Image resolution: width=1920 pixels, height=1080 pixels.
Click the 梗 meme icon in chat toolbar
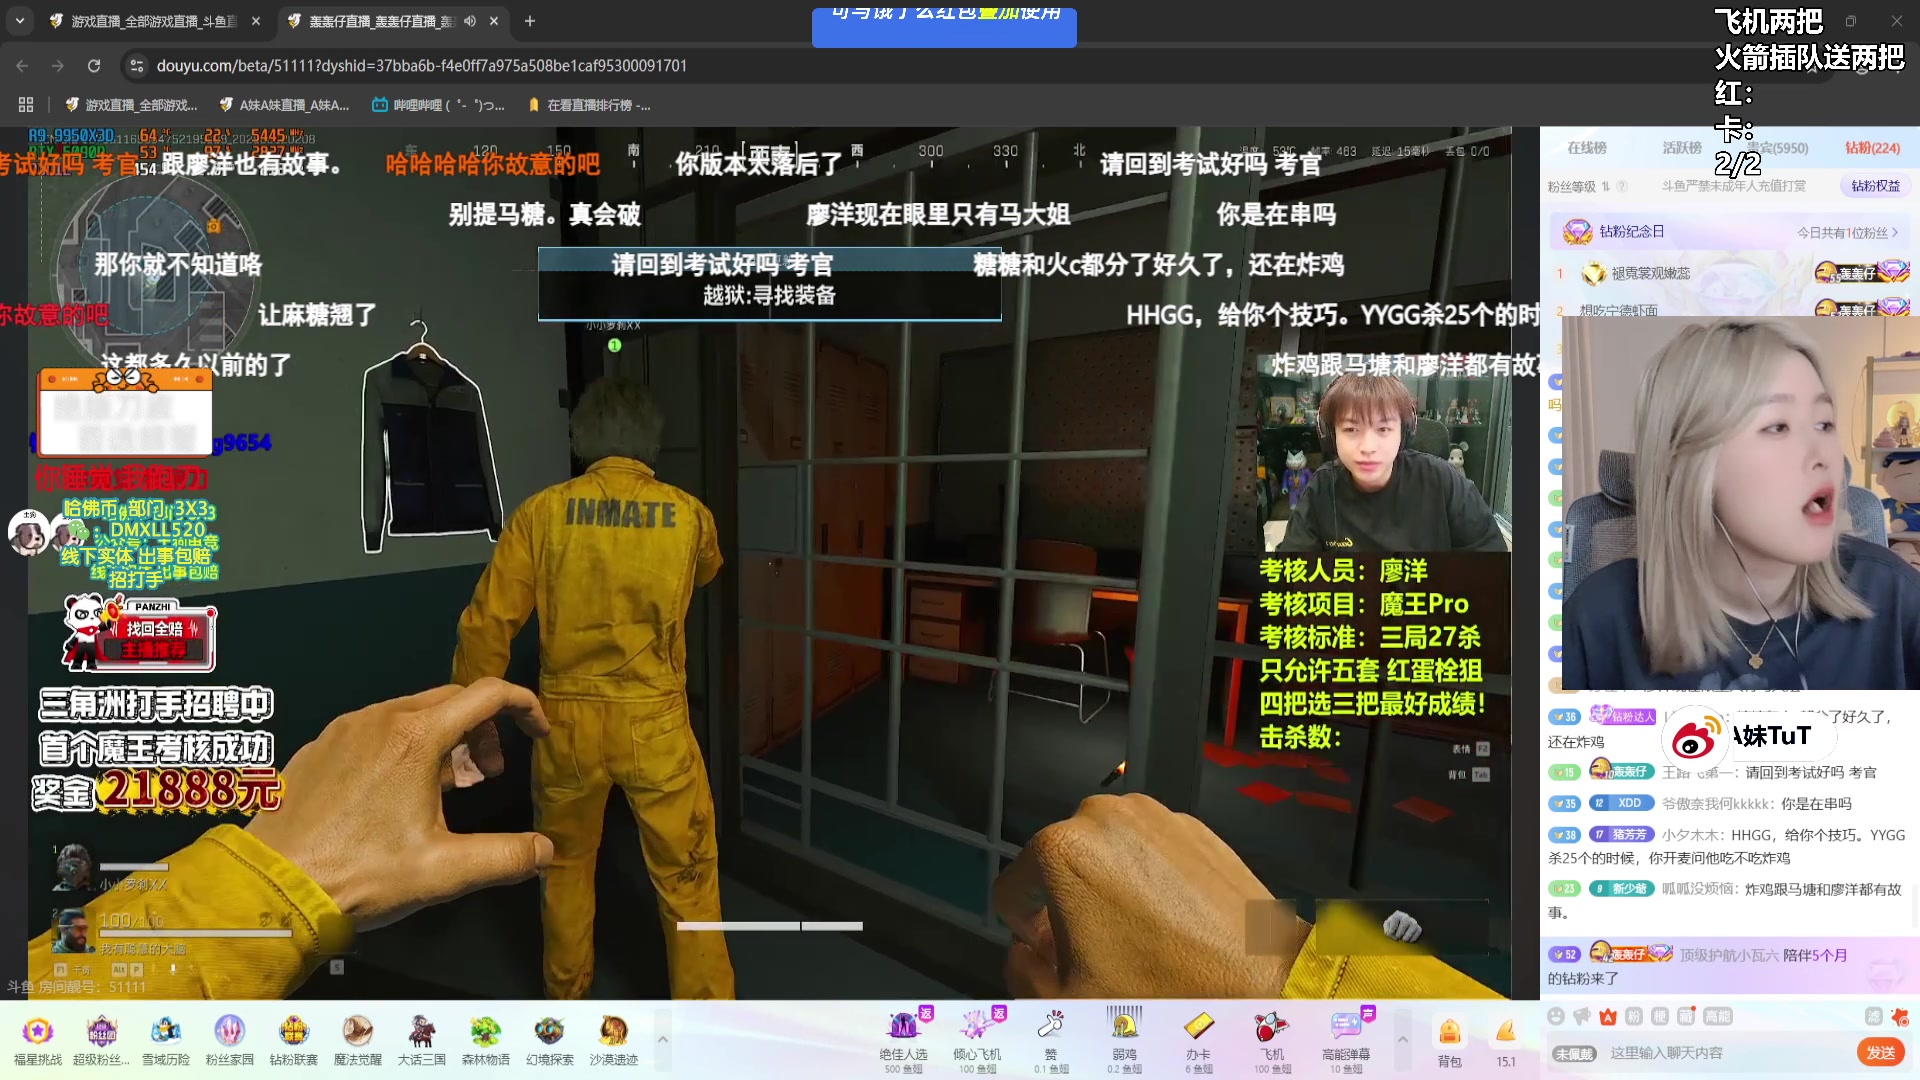[1659, 1016]
